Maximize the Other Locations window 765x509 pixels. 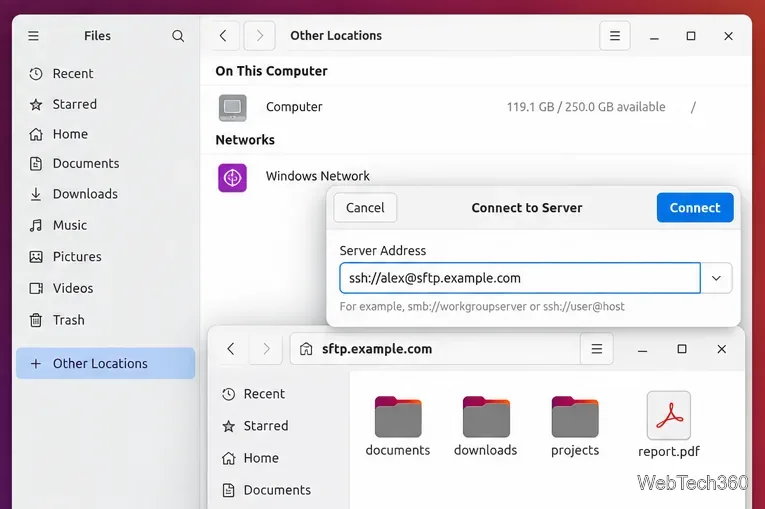coord(691,36)
